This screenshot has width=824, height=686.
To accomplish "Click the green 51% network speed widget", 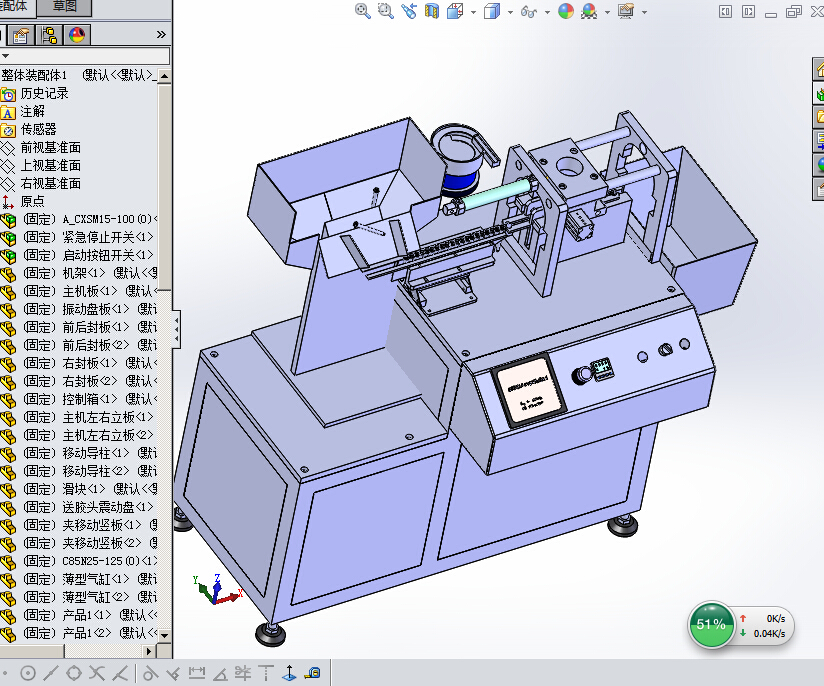I will pyautogui.click(x=711, y=624).
